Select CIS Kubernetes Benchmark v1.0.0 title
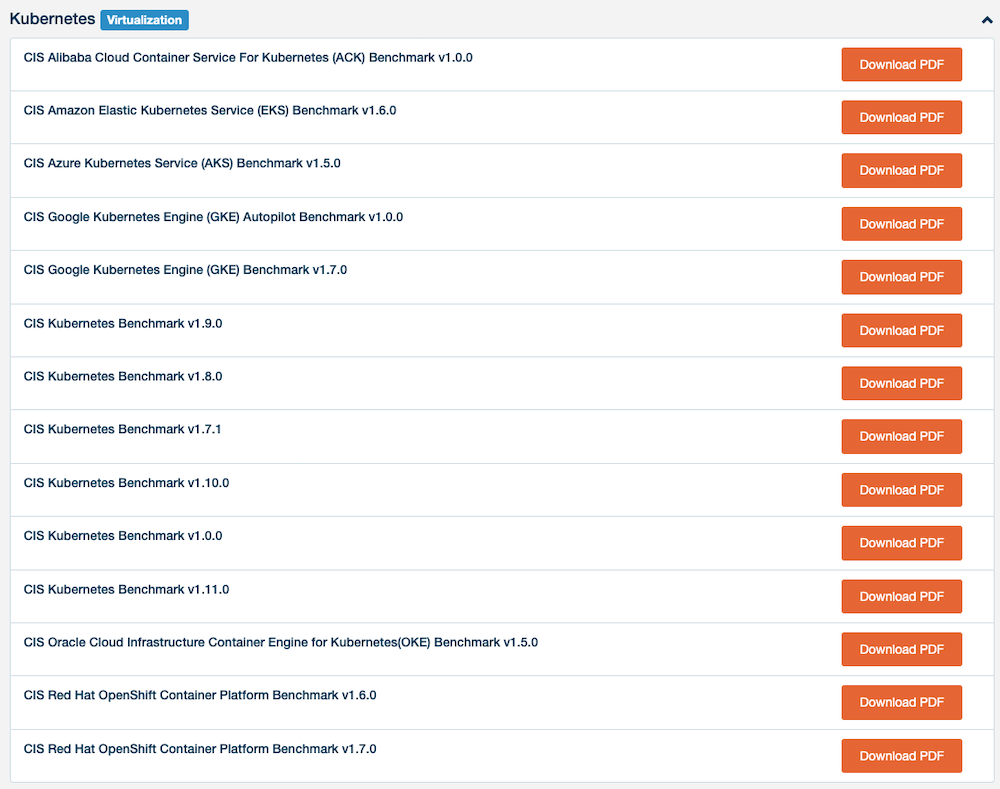The image size is (1000, 789). coord(123,536)
